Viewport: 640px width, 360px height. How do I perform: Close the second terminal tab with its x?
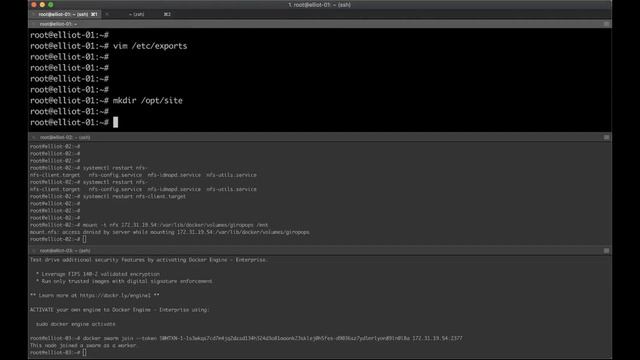pos(107,14)
